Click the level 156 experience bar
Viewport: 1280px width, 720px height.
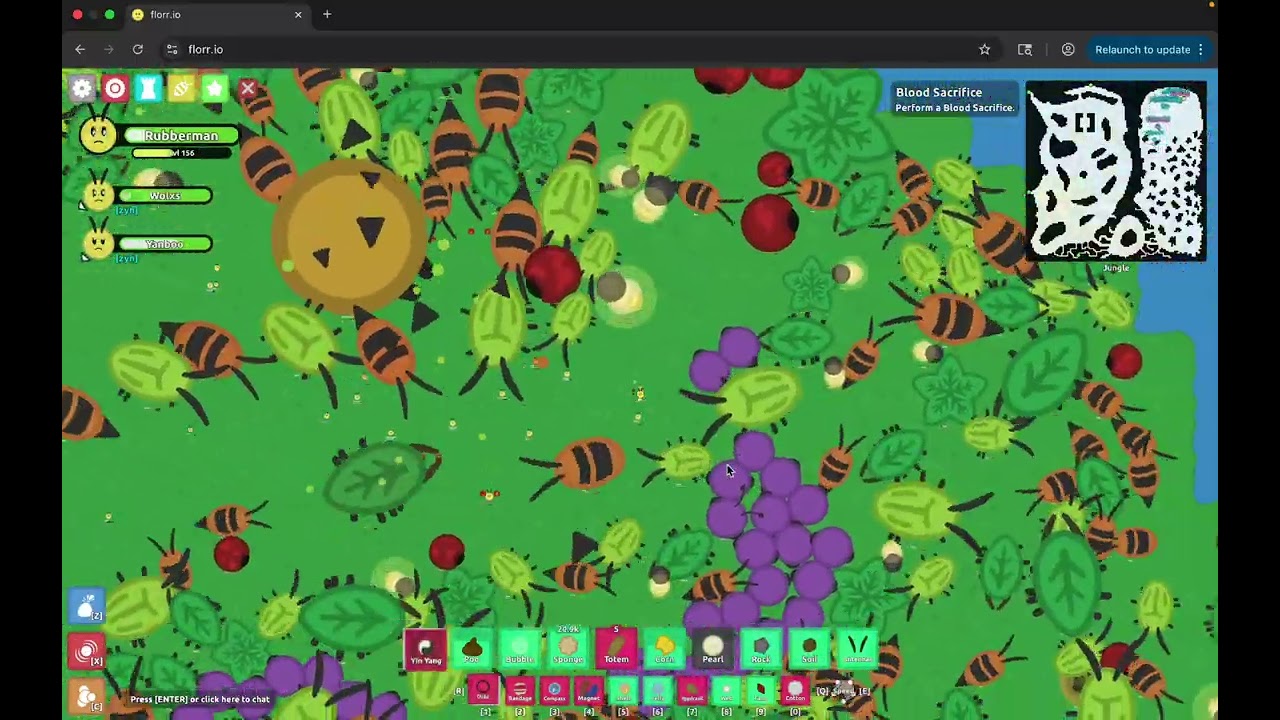click(x=180, y=153)
